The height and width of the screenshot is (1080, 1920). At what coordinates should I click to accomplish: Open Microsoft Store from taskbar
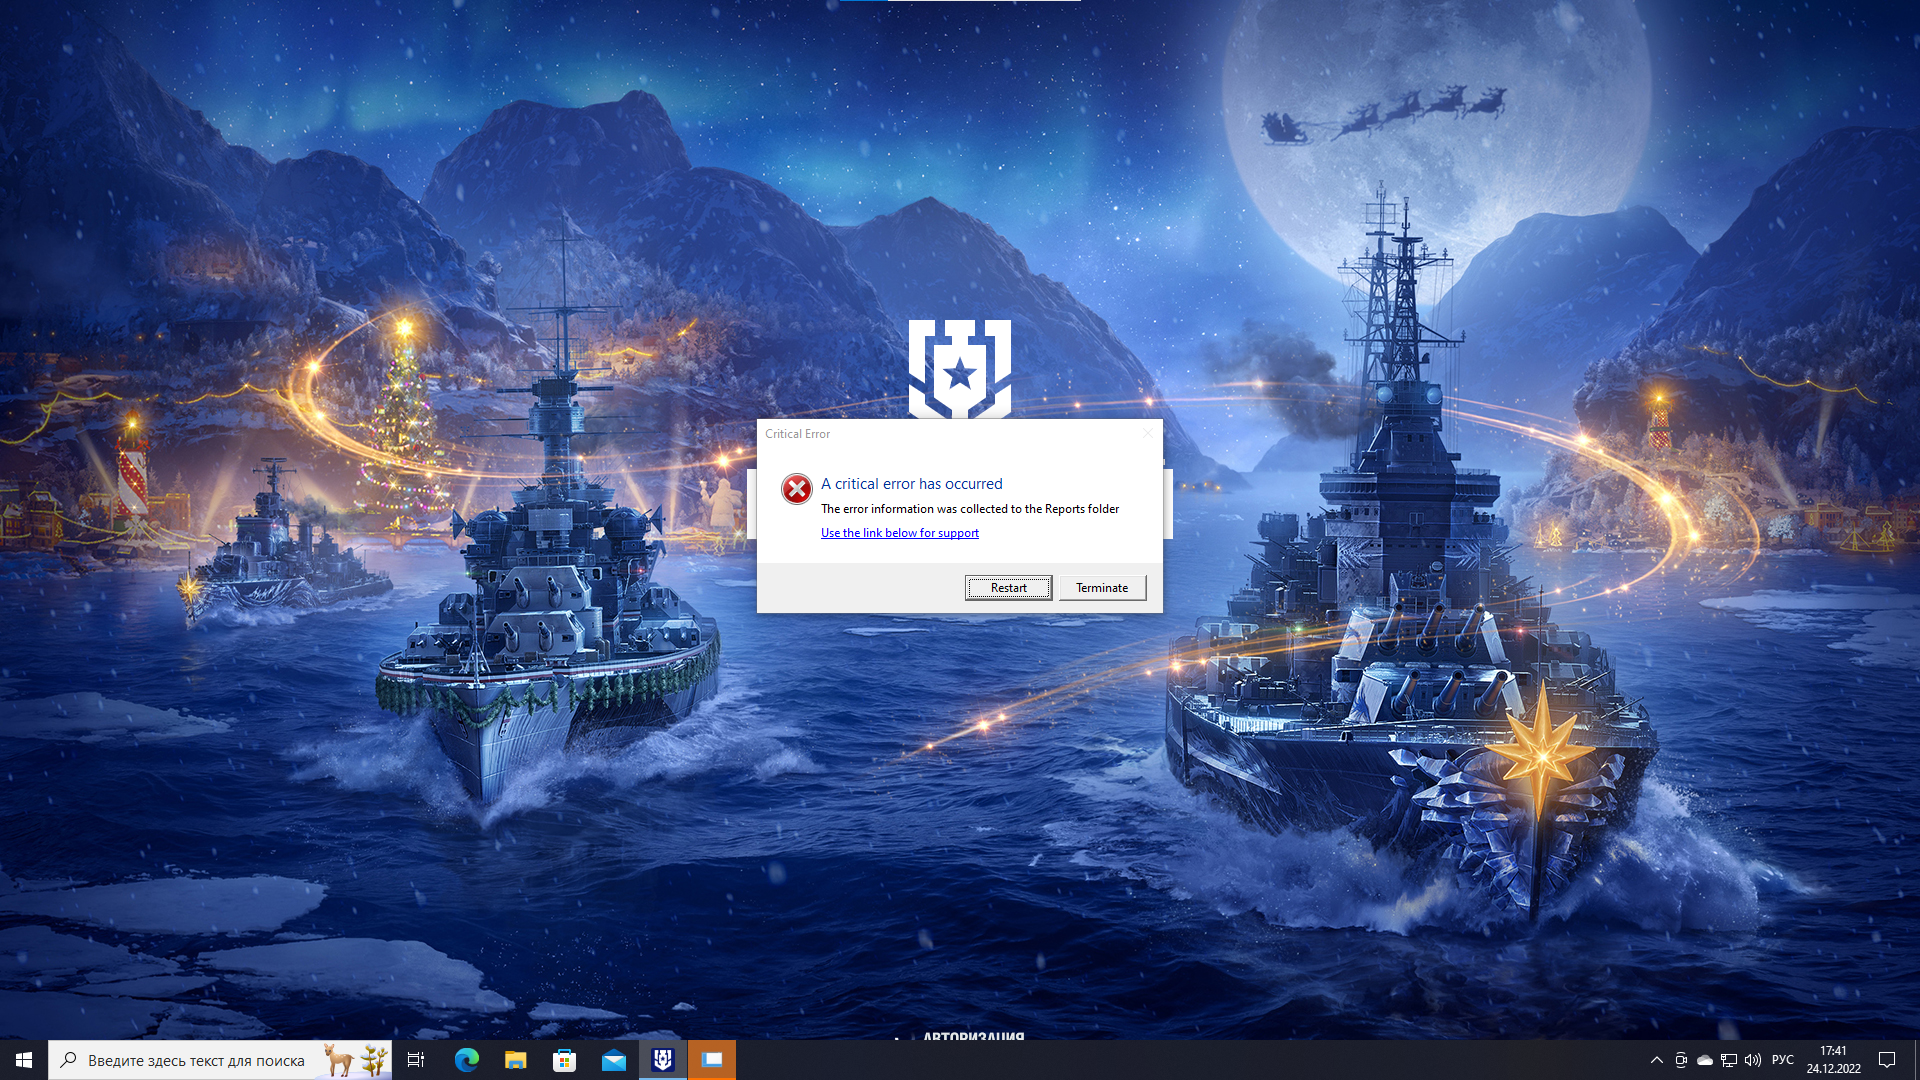coord(564,1060)
